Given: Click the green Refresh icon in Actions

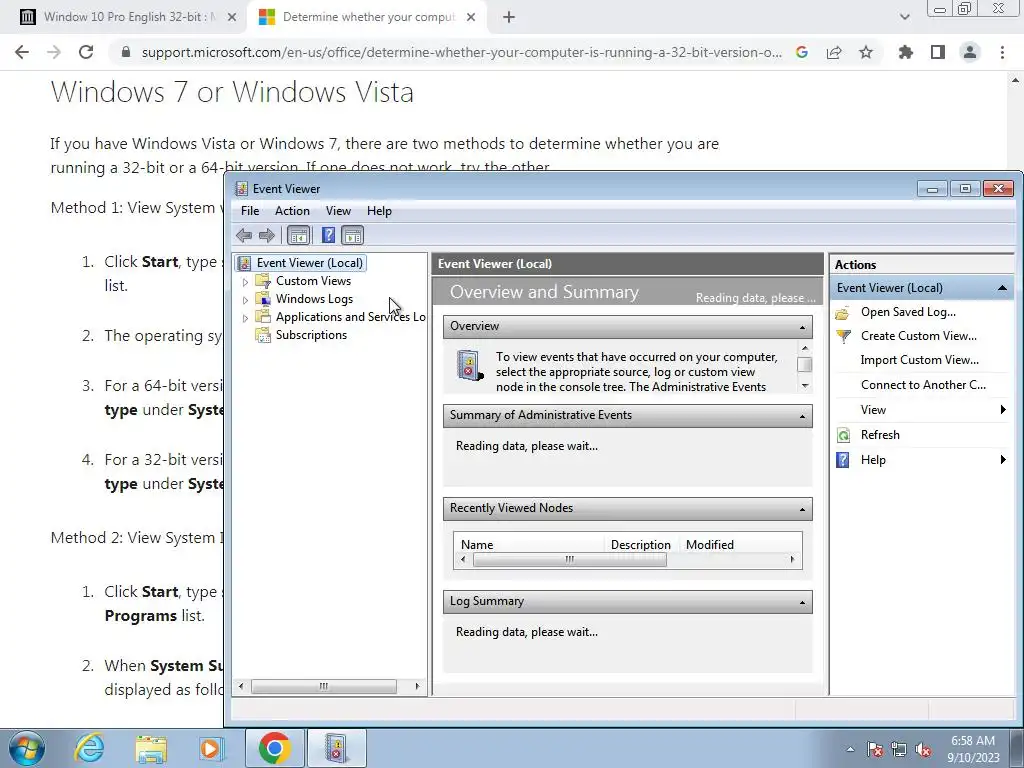Looking at the screenshot, I should coord(843,436).
